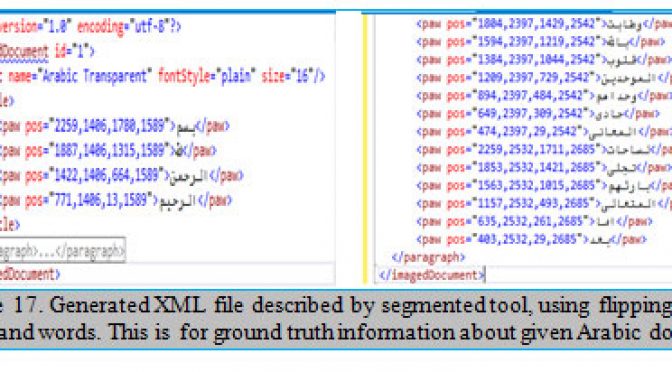The image size is (672, 372).
Task: Click right pane line pos 1209,2397,729,2542
Action: 544,78
